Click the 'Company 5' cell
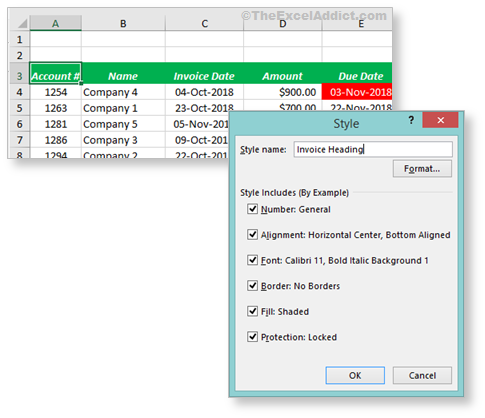This screenshot has height=418, width=485. pyautogui.click(x=123, y=124)
